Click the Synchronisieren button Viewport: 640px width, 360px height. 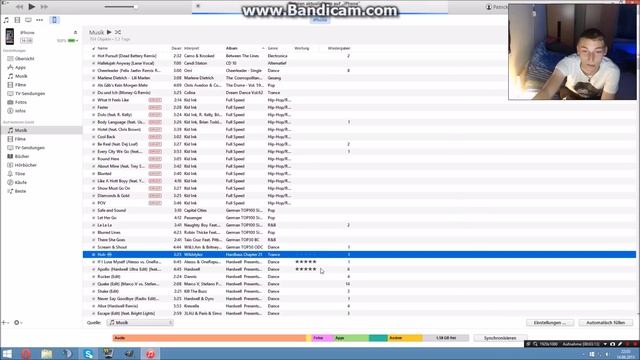point(500,338)
